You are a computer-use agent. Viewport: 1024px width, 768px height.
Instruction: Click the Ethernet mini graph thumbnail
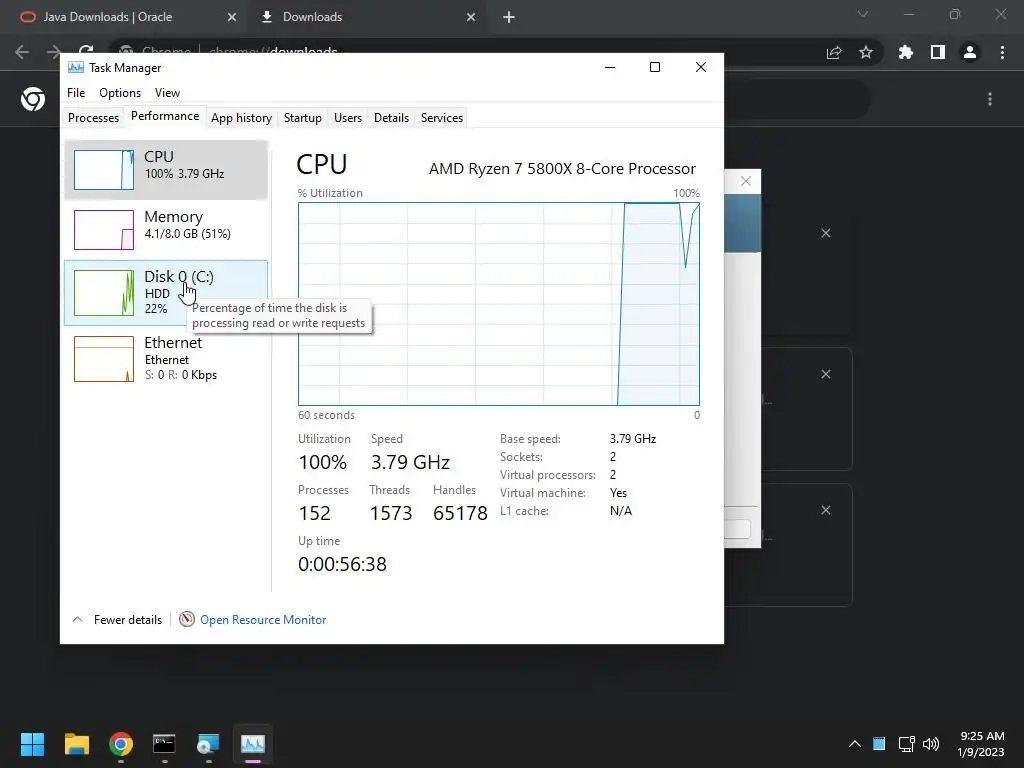(104, 359)
